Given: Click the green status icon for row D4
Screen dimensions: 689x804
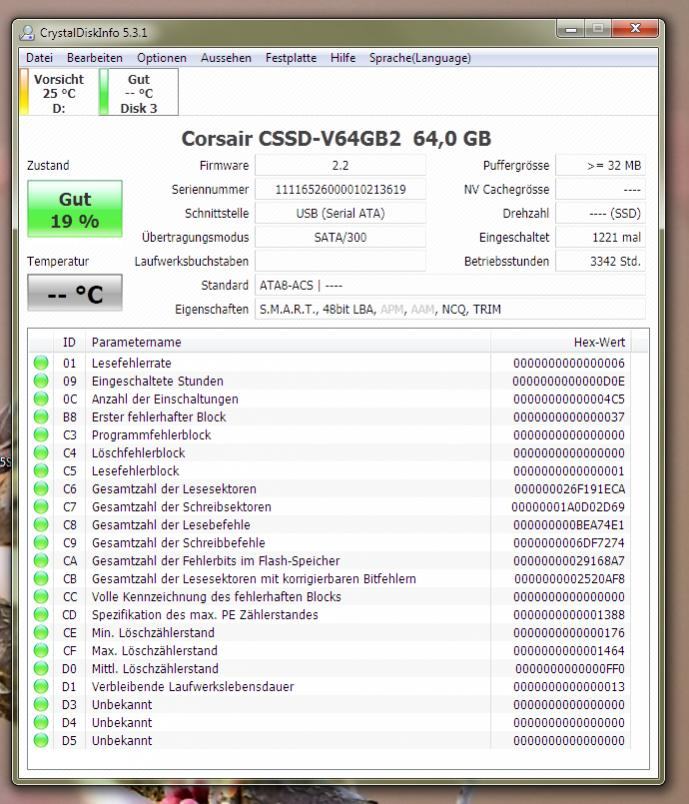Looking at the screenshot, I should coord(41,722).
